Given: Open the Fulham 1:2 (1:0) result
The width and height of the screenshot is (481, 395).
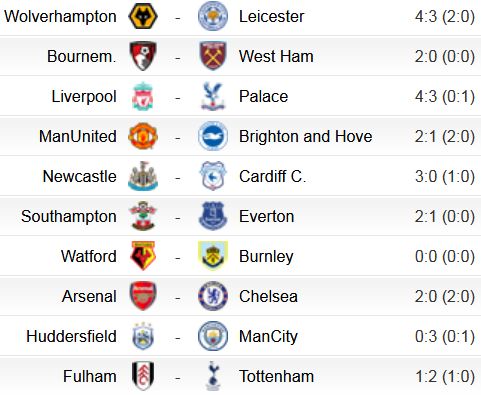Looking at the screenshot, I should click(445, 376).
